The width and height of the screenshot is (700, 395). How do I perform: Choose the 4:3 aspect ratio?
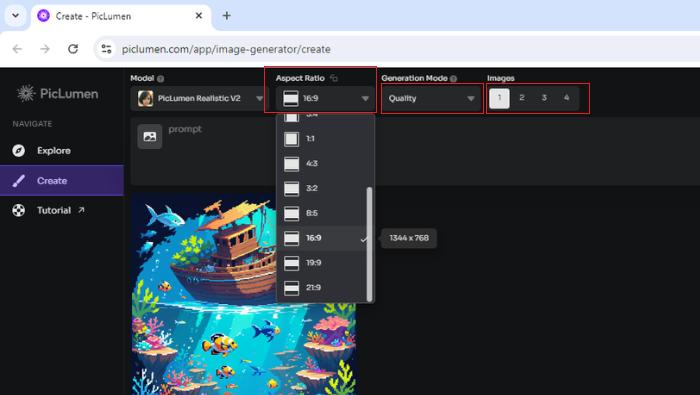click(322, 163)
